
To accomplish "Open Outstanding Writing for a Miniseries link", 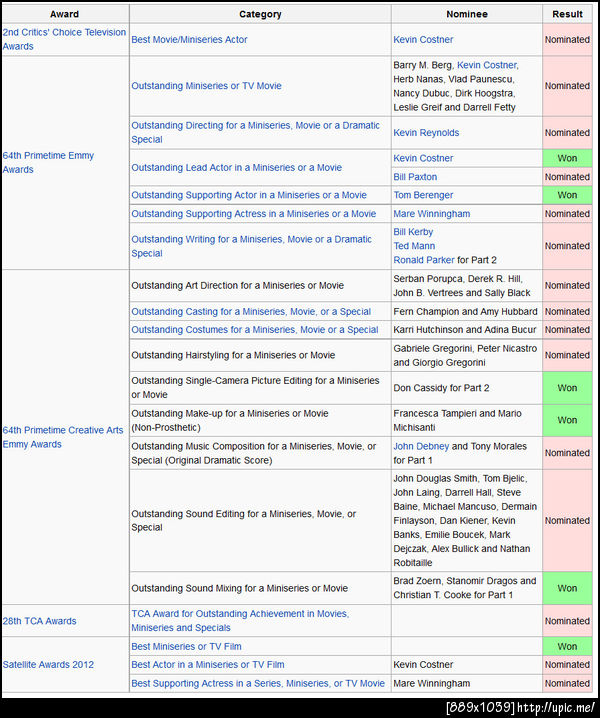I will [251, 246].
